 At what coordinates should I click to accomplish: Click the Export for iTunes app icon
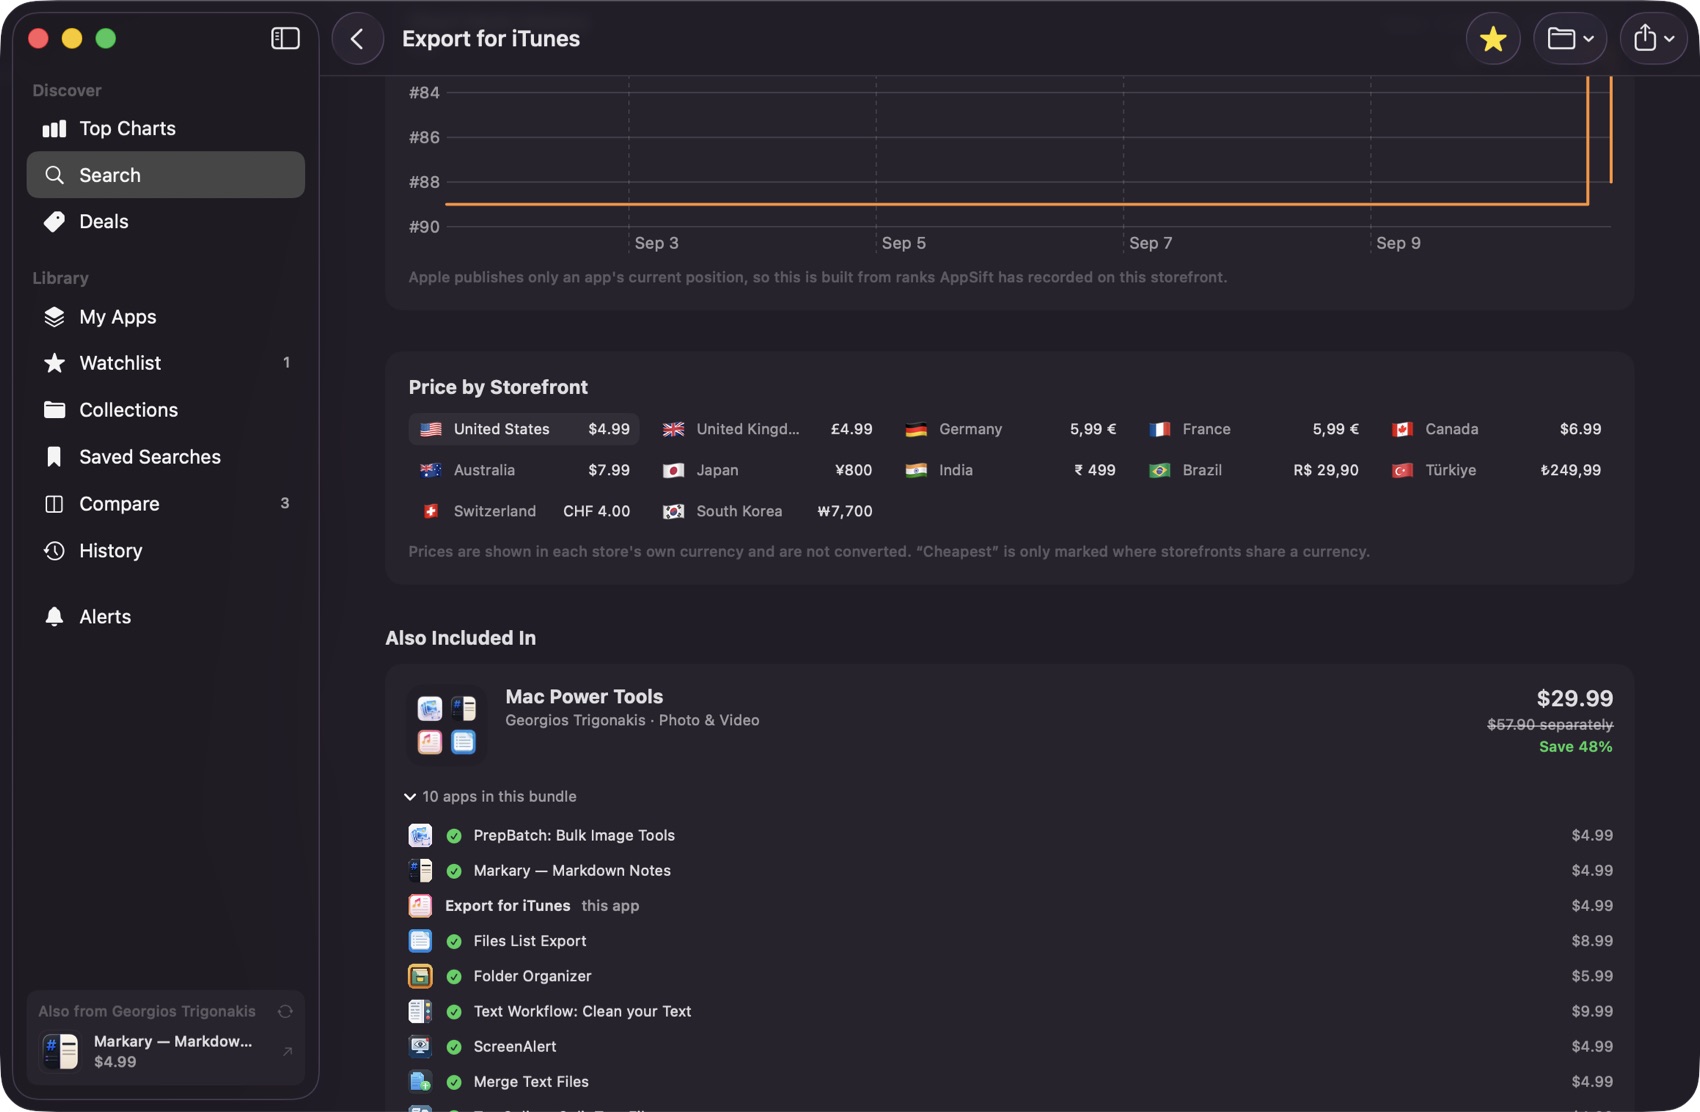[420, 905]
